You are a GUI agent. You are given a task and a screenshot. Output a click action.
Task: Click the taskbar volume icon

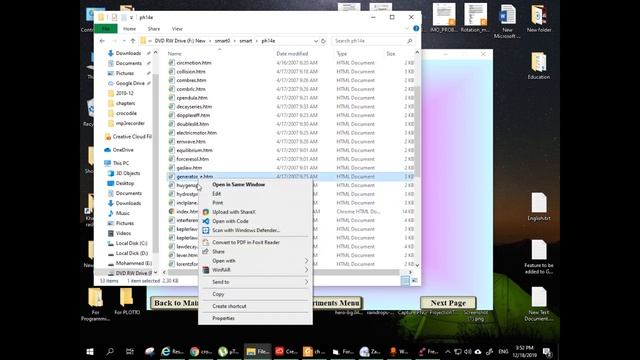point(468,351)
